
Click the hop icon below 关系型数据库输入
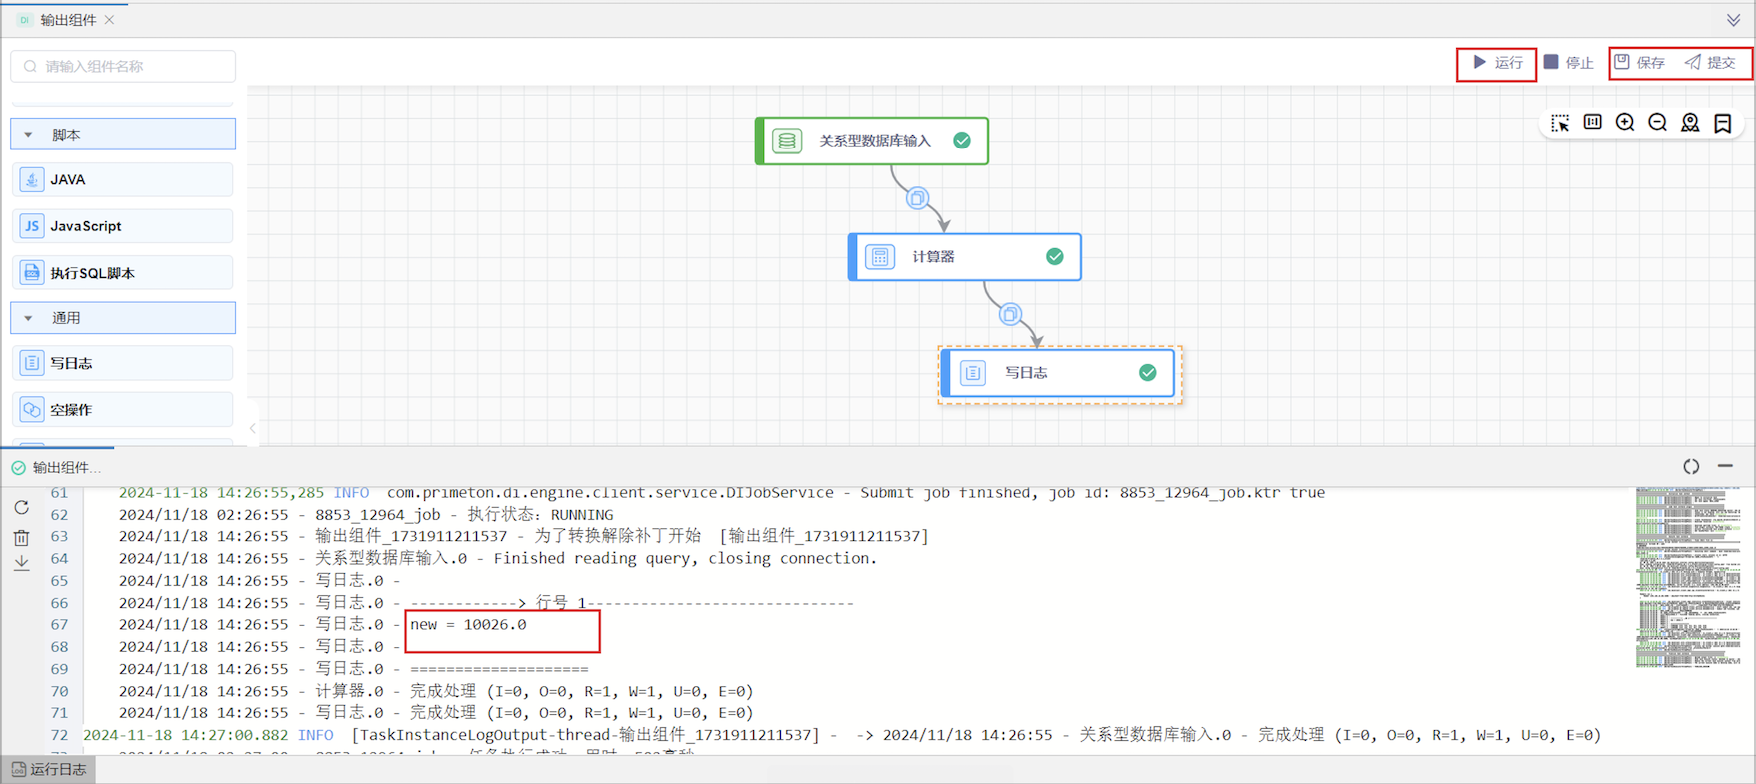(917, 198)
